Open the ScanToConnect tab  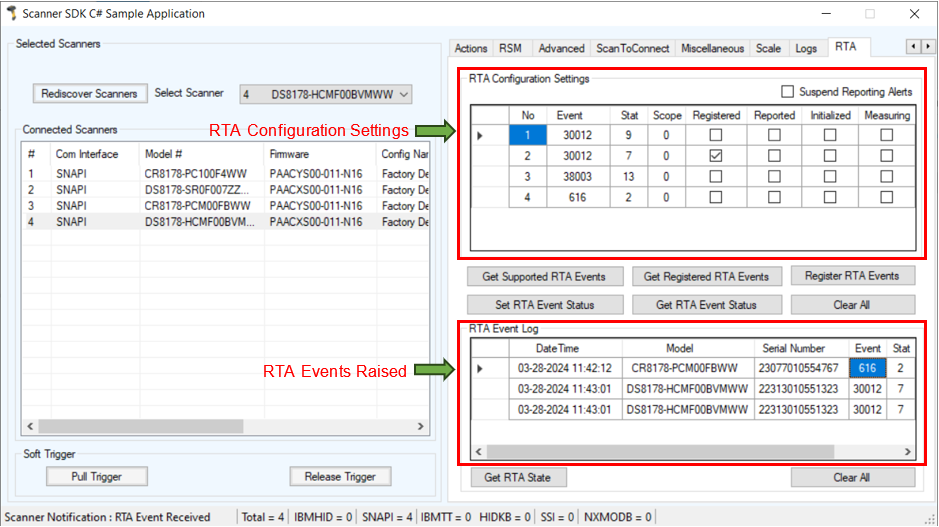pos(632,48)
